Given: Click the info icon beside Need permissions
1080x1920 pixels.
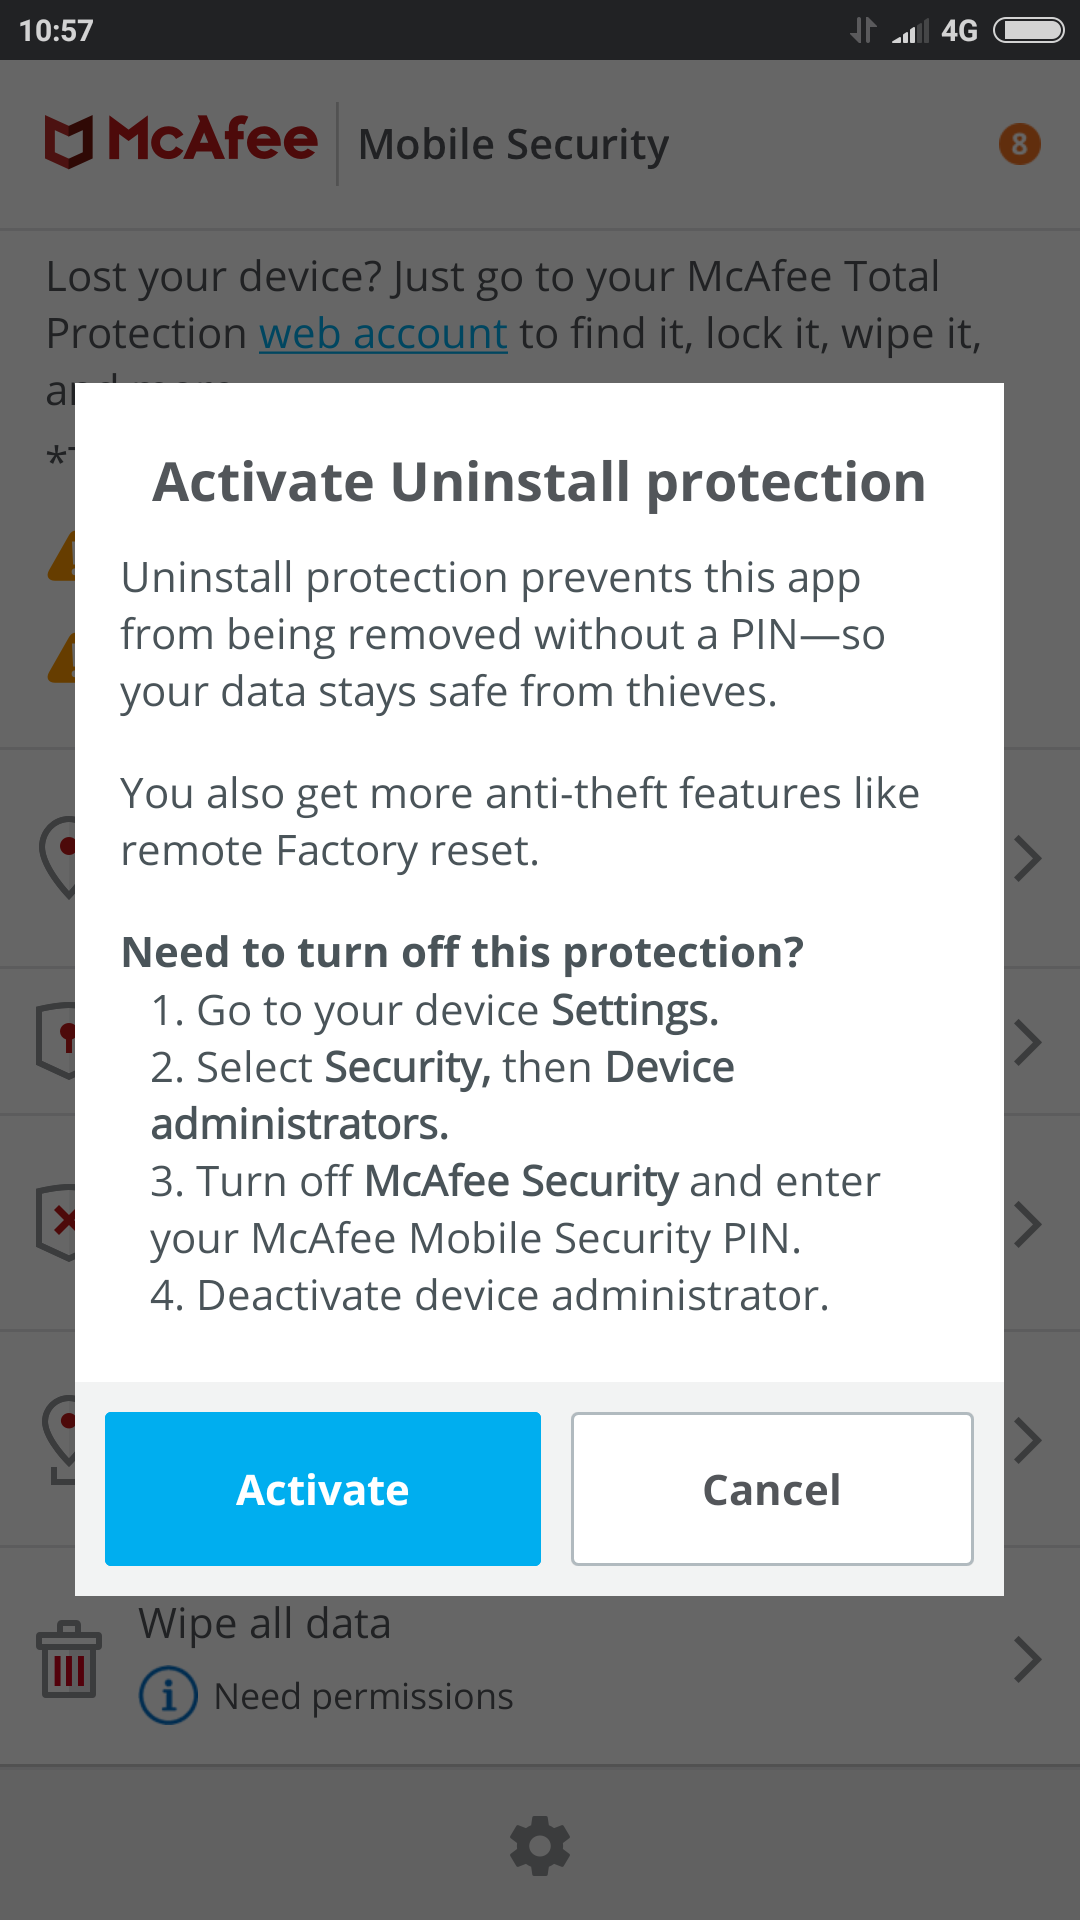Looking at the screenshot, I should pyautogui.click(x=168, y=1695).
